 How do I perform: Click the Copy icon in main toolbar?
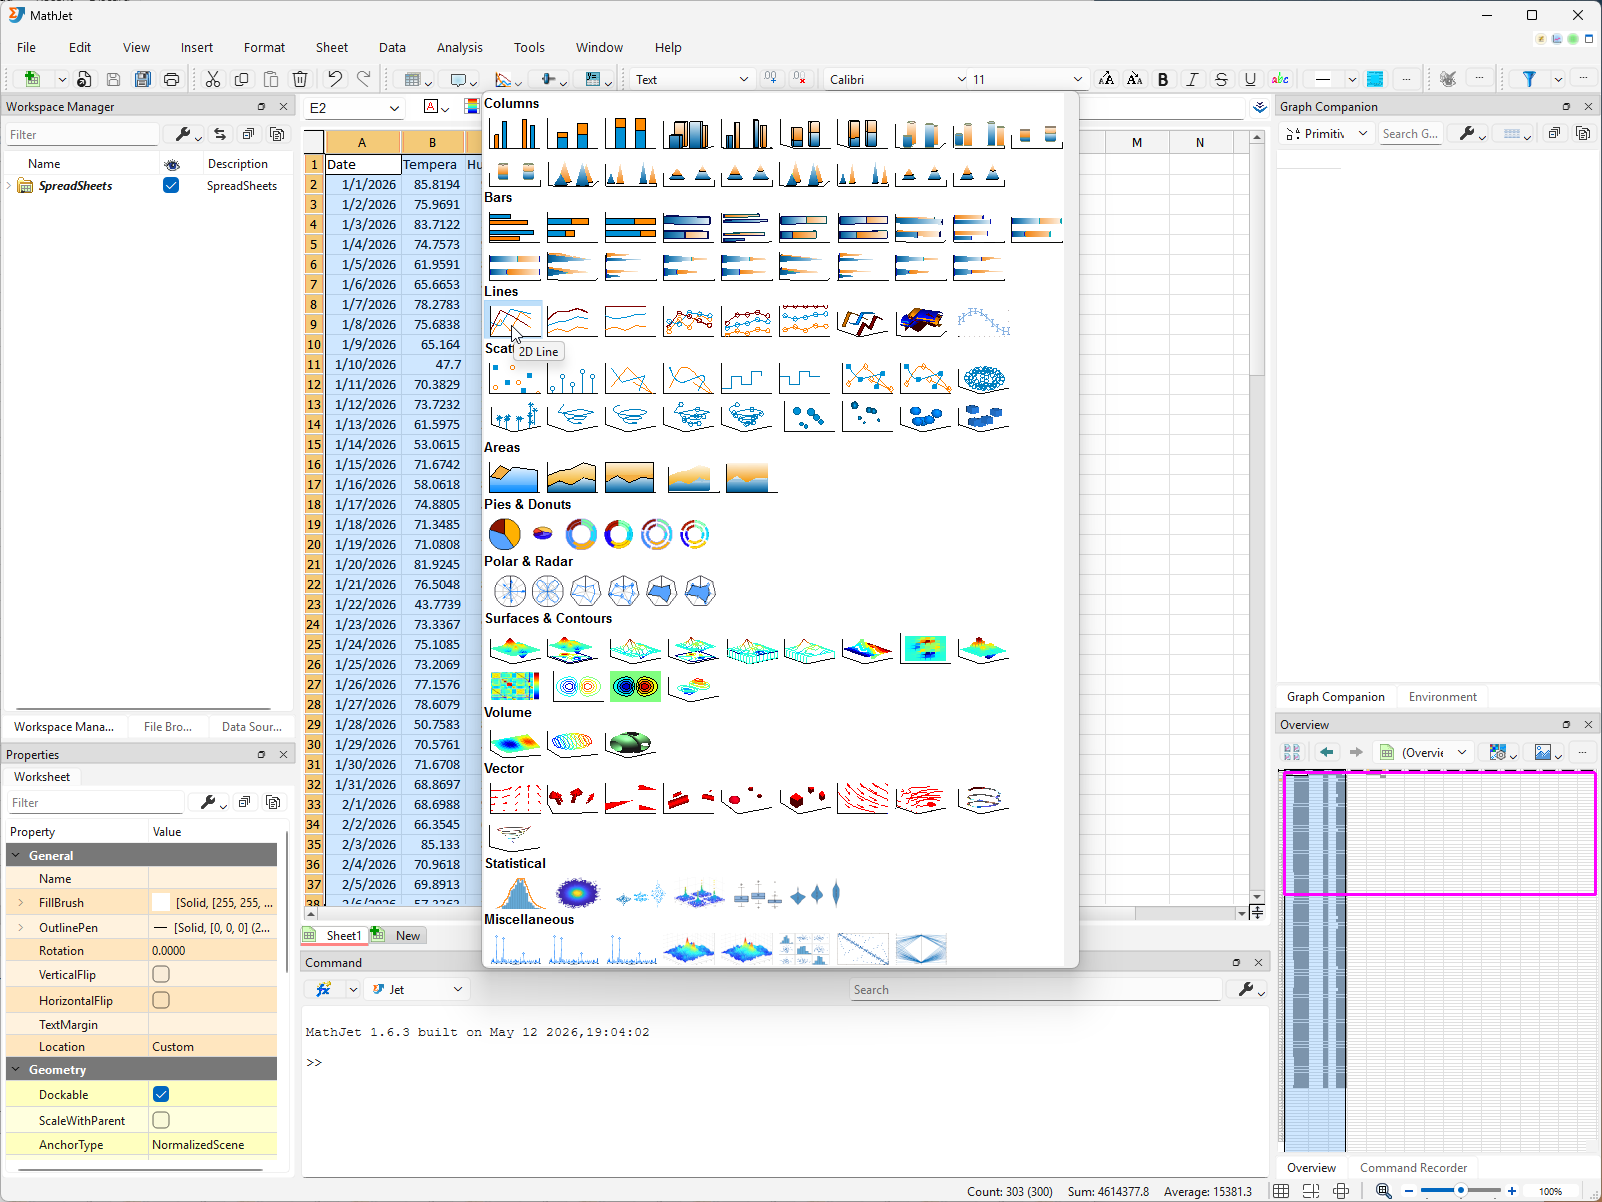pos(242,79)
